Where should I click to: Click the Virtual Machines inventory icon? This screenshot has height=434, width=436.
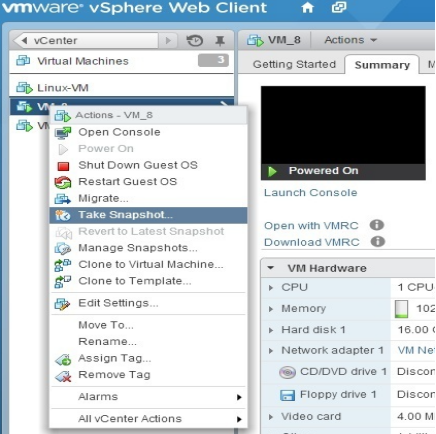point(23,61)
